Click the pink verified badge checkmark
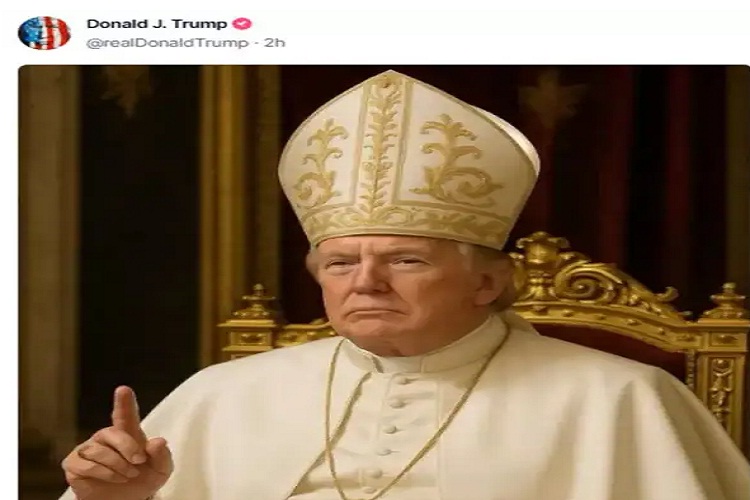Viewport: 750px width, 500px height. point(242,23)
